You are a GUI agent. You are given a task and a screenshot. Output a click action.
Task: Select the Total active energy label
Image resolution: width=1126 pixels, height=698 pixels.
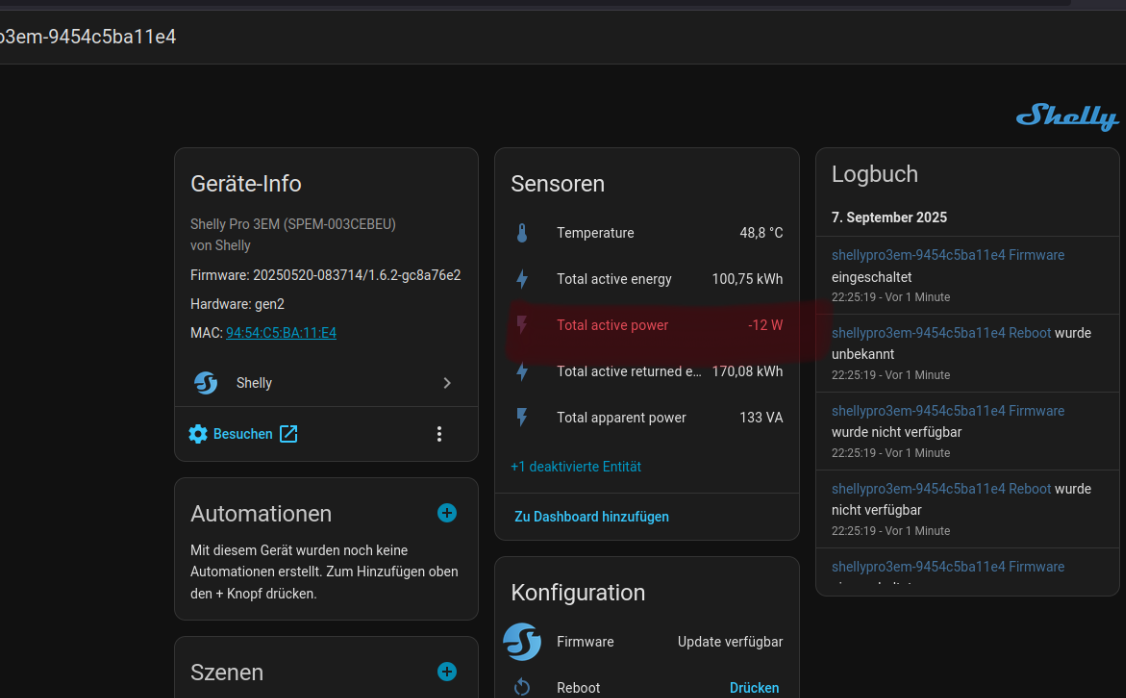click(x=614, y=279)
